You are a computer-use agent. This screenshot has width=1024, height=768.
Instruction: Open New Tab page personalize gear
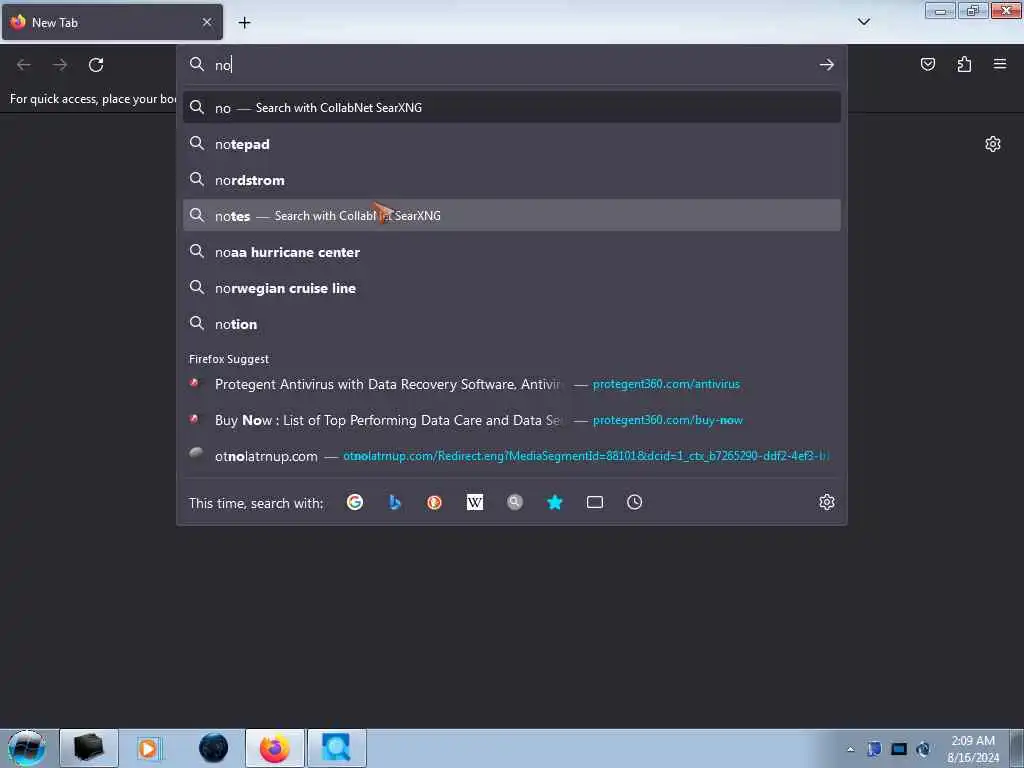point(993,144)
